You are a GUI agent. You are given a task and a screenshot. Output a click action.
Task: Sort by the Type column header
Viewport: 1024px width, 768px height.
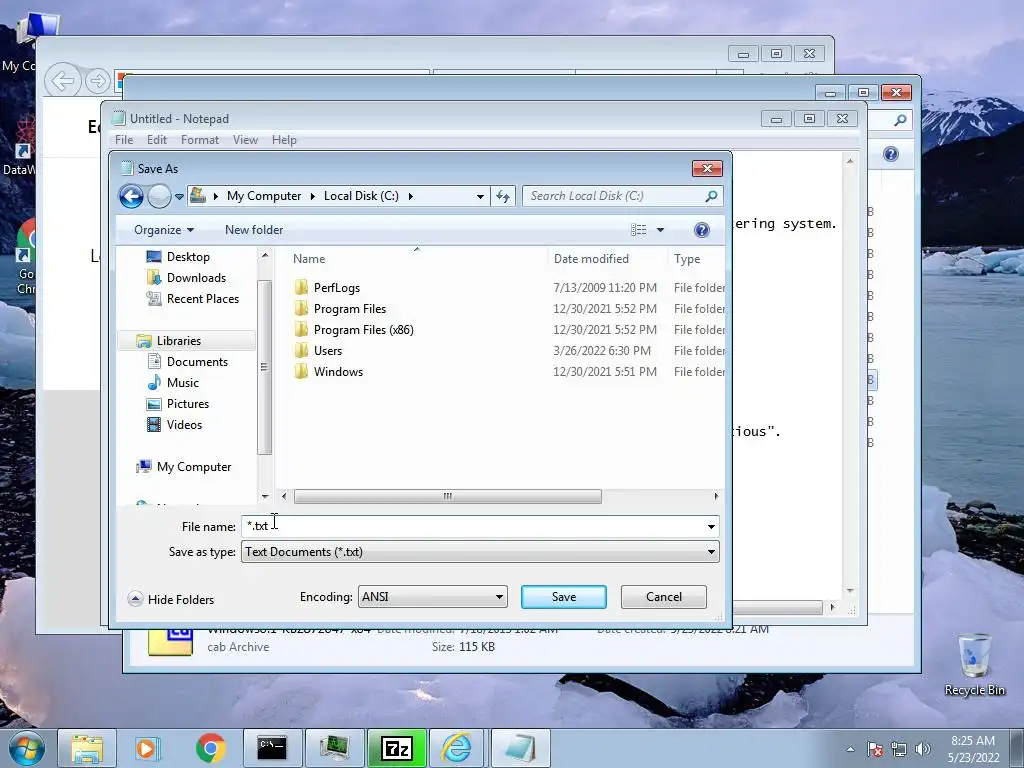[686, 259]
